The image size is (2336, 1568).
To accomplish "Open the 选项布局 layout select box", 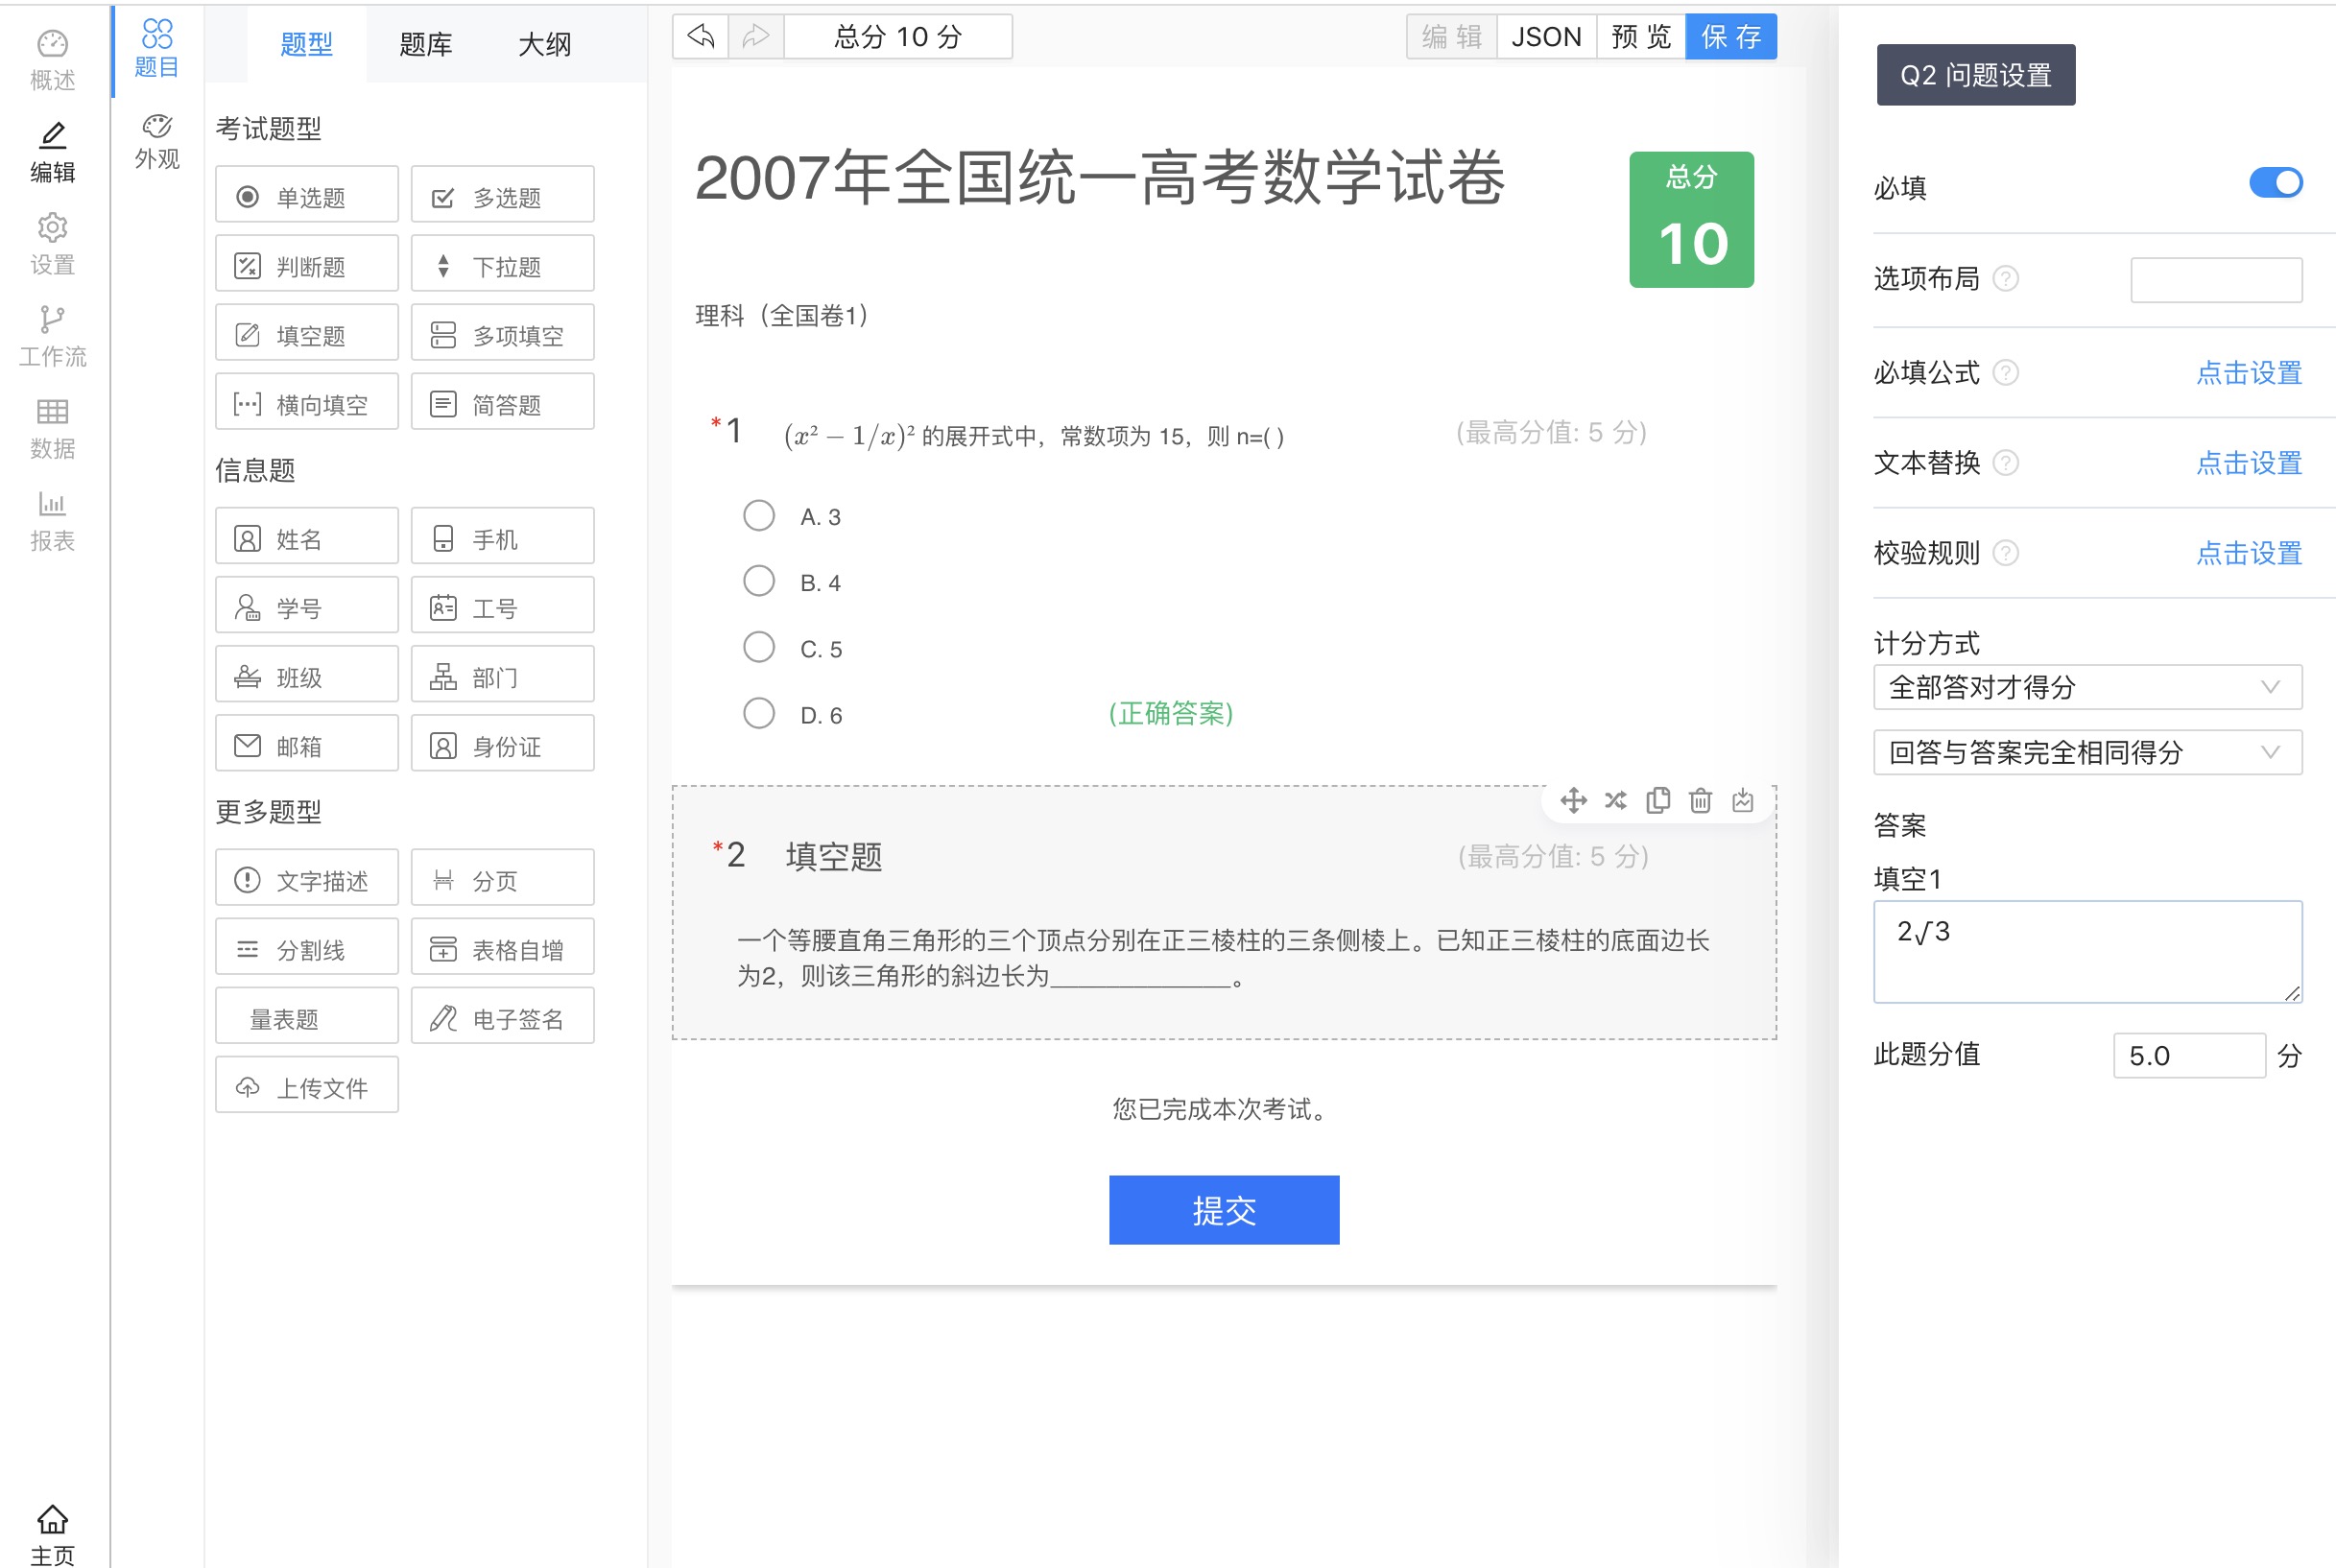I will click(2215, 279).
